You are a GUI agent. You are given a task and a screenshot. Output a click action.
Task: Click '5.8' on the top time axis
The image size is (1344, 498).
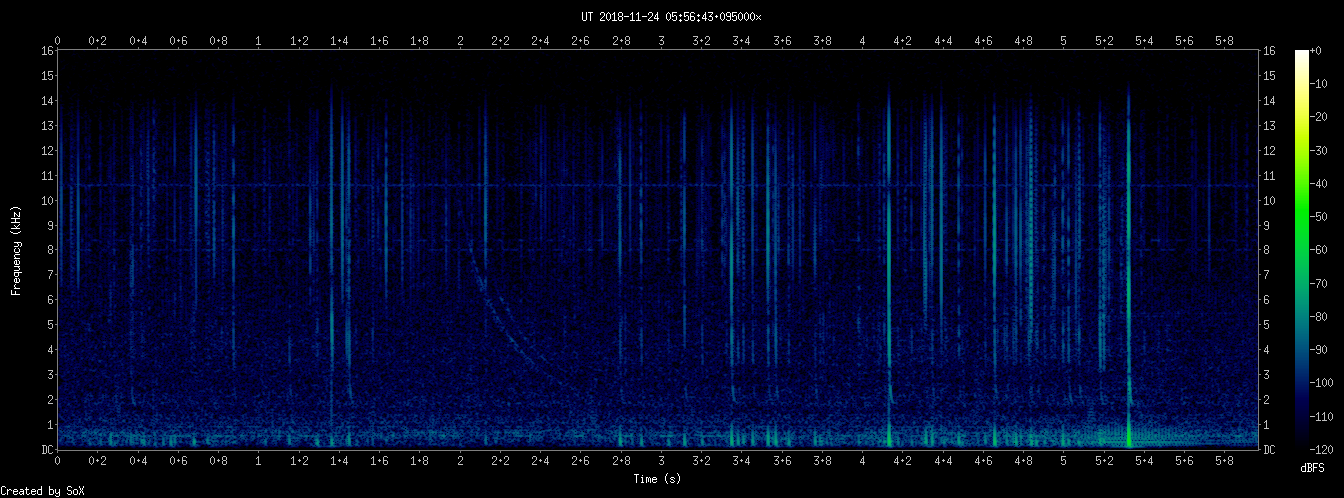(1224, 41)
